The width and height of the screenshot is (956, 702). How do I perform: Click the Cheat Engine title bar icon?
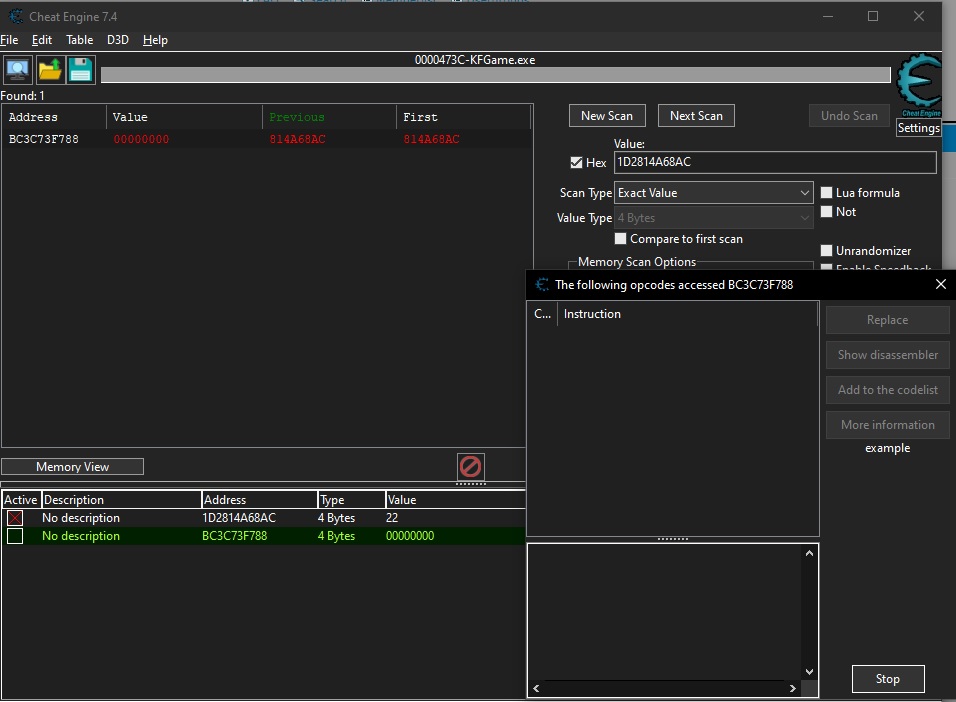[13, 16]
